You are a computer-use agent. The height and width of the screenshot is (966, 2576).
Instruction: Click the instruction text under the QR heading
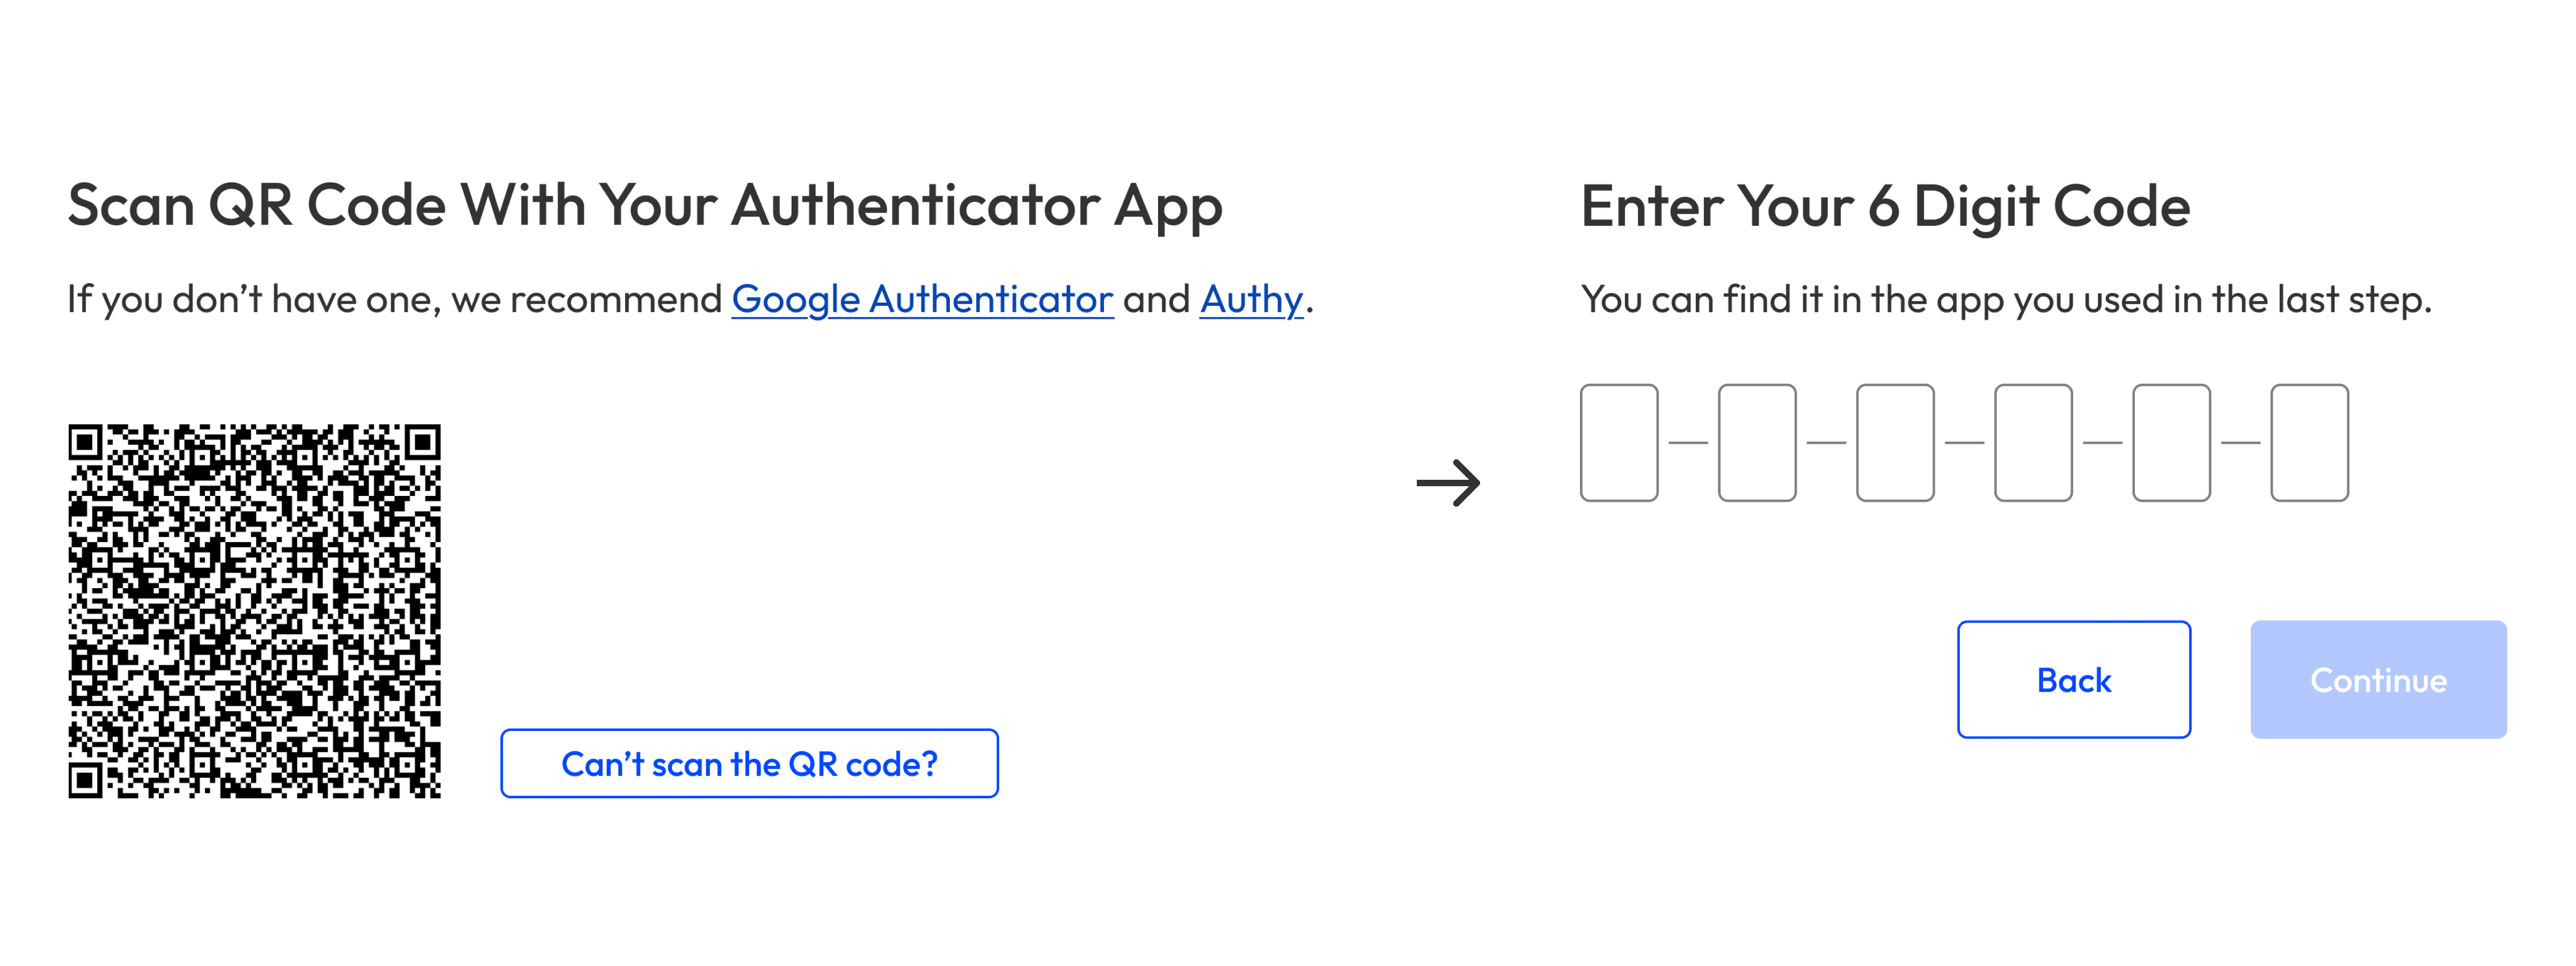(x=690, y=298)
